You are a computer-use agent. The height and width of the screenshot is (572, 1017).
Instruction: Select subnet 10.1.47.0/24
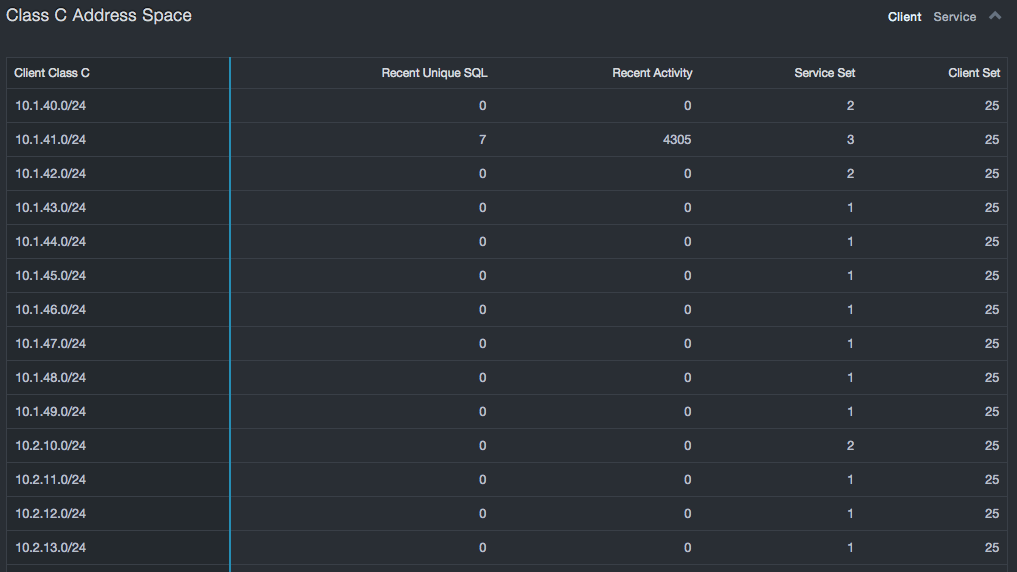point(51,344)
